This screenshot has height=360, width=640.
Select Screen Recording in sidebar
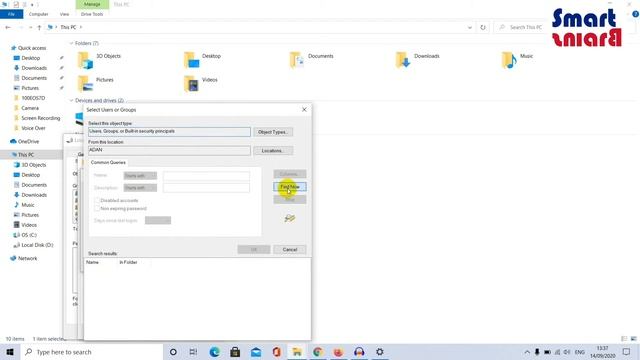click(x=40, y=118)
